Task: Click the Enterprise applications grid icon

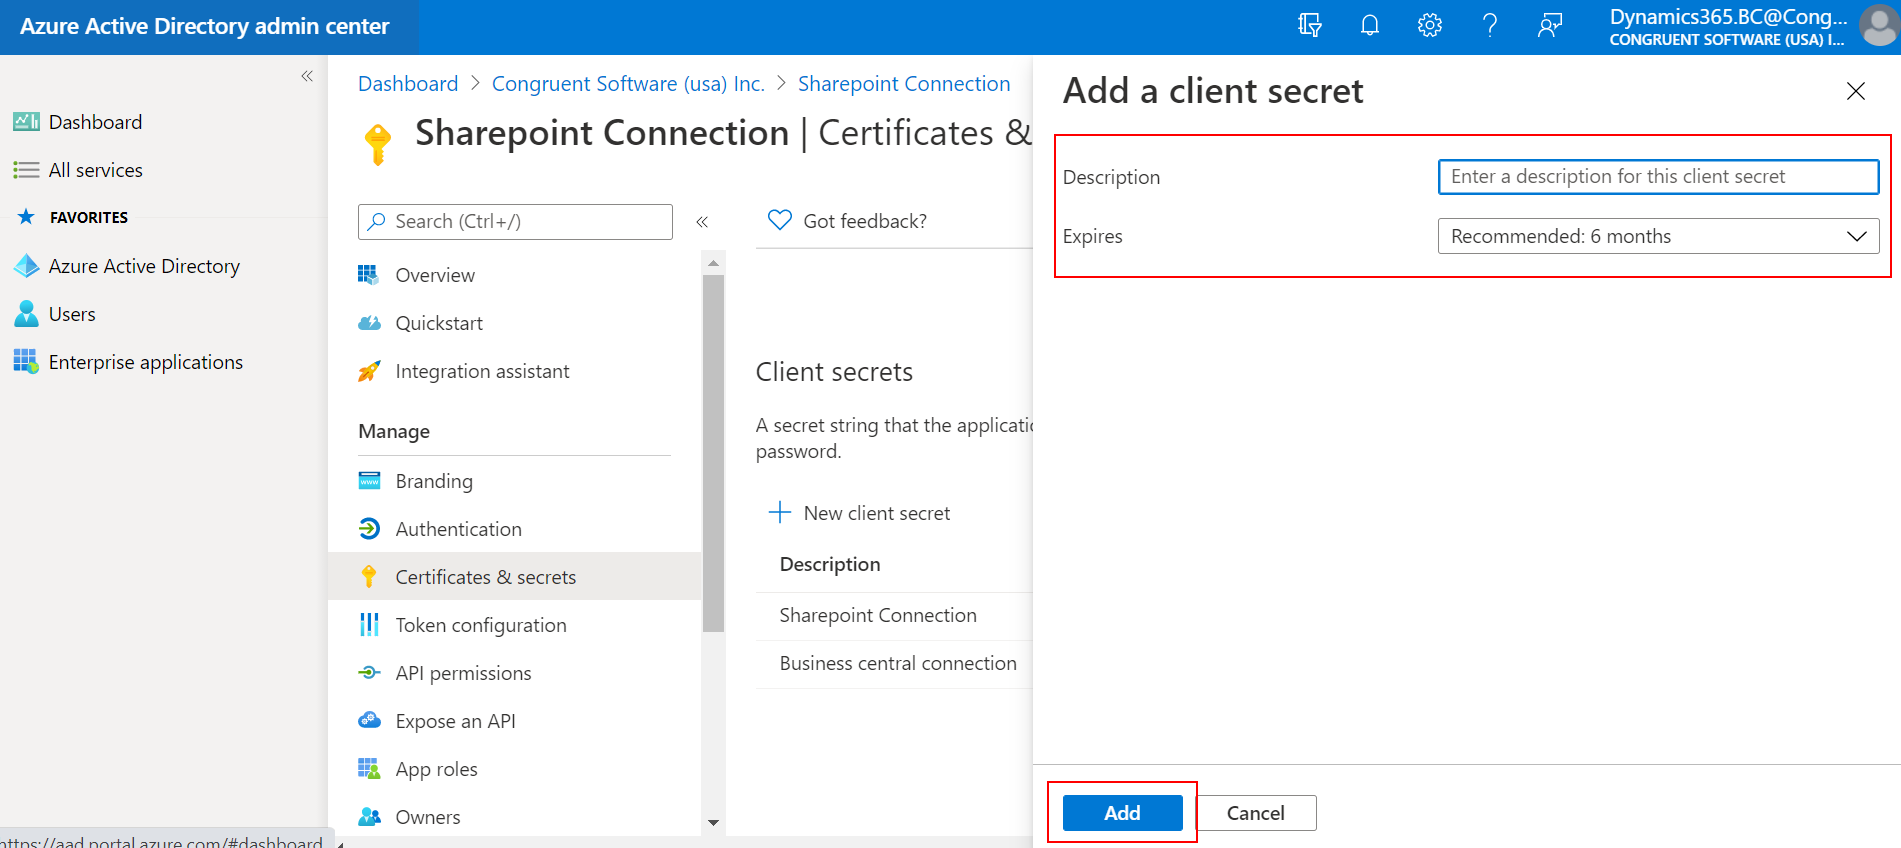Action: tap(26, 361)
